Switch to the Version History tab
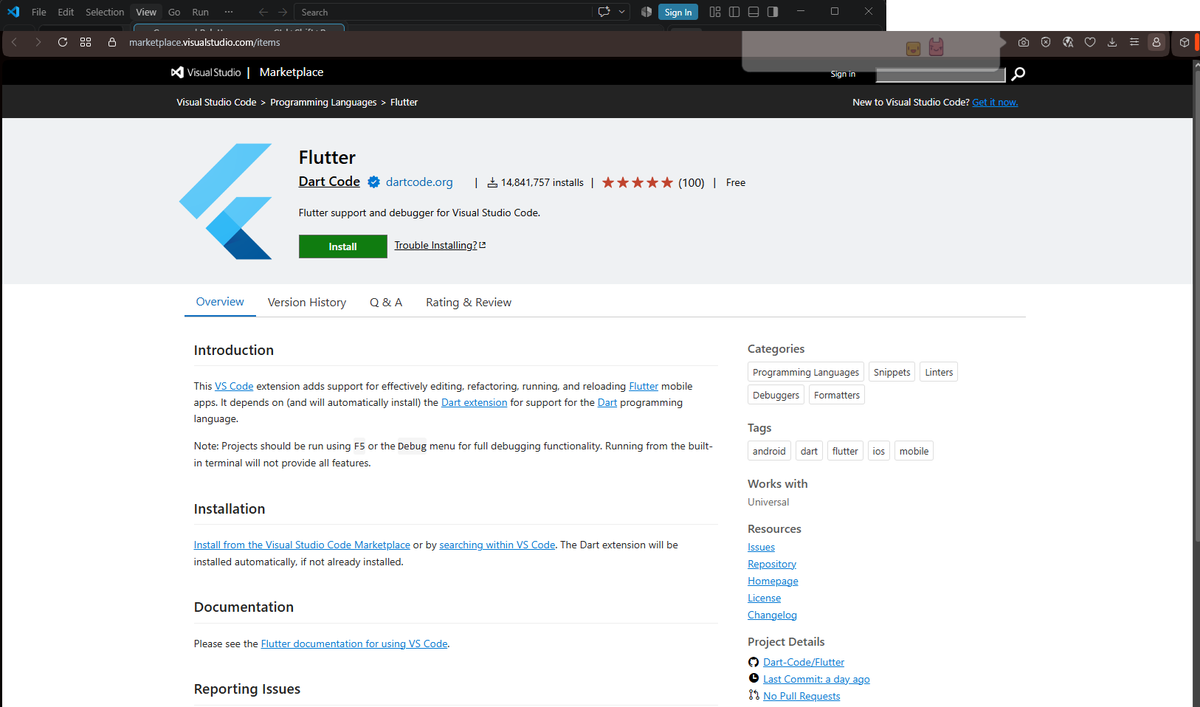This screenshot has height=707, width=1200. pyautogui.click(x=307, y=302)
